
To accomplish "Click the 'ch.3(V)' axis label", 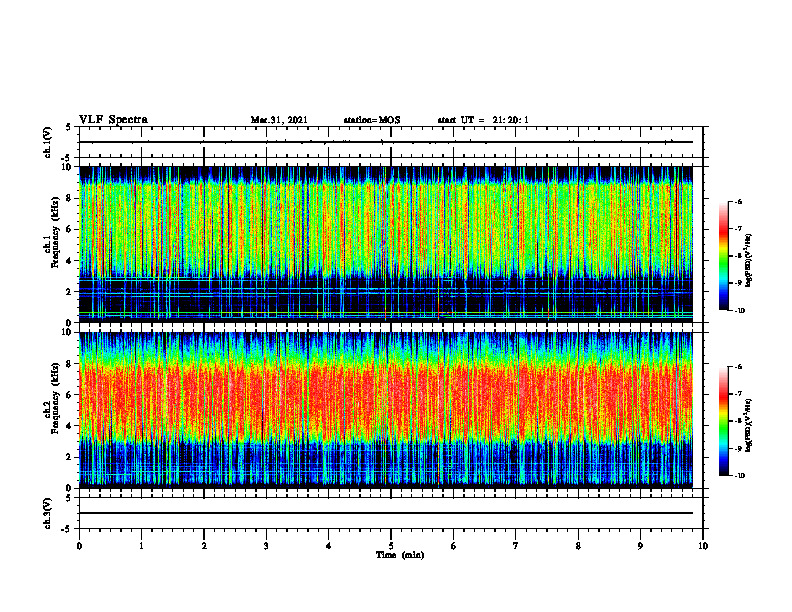I will 48,513.
